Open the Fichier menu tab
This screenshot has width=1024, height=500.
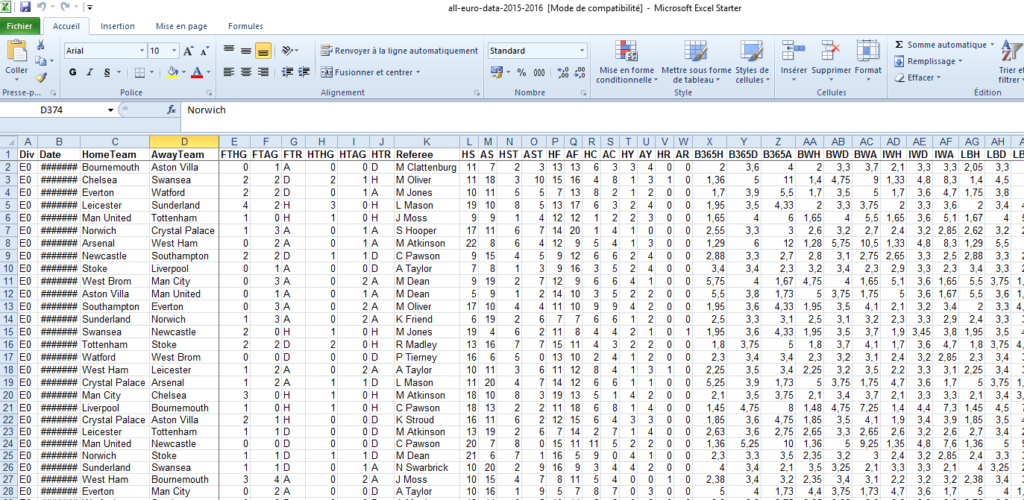20,26
